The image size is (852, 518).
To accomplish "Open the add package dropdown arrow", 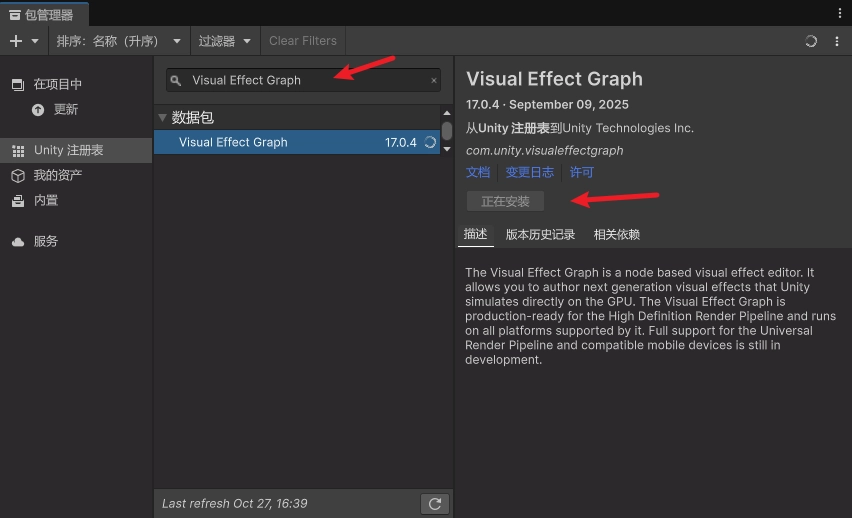I will click(x=35, y=41).
